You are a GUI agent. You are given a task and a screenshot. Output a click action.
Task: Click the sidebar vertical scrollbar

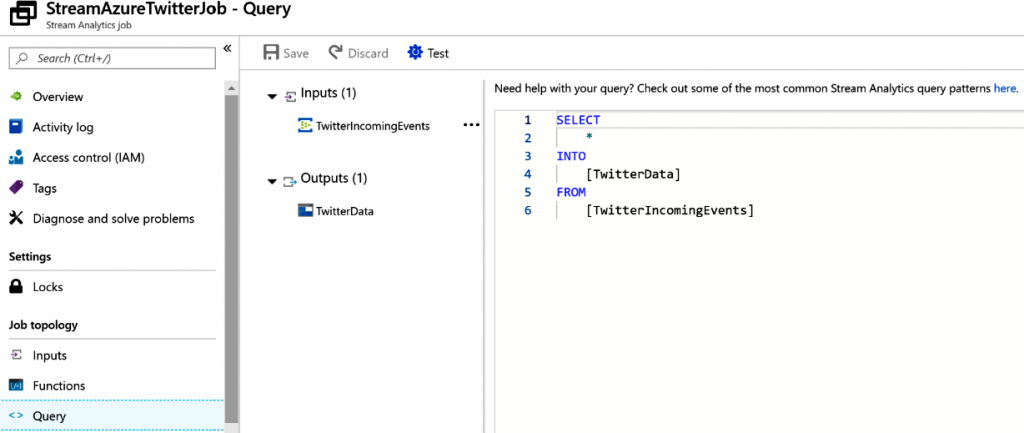pos(232,250)
